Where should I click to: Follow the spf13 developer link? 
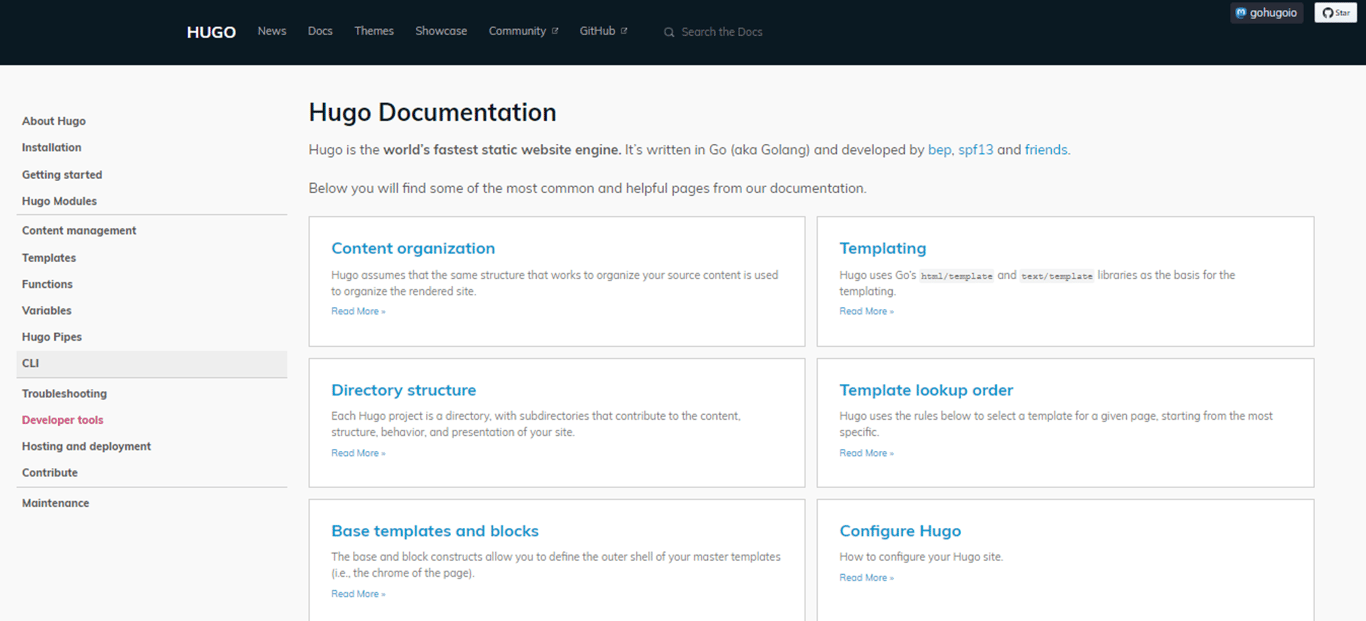[x=976, y=150]
